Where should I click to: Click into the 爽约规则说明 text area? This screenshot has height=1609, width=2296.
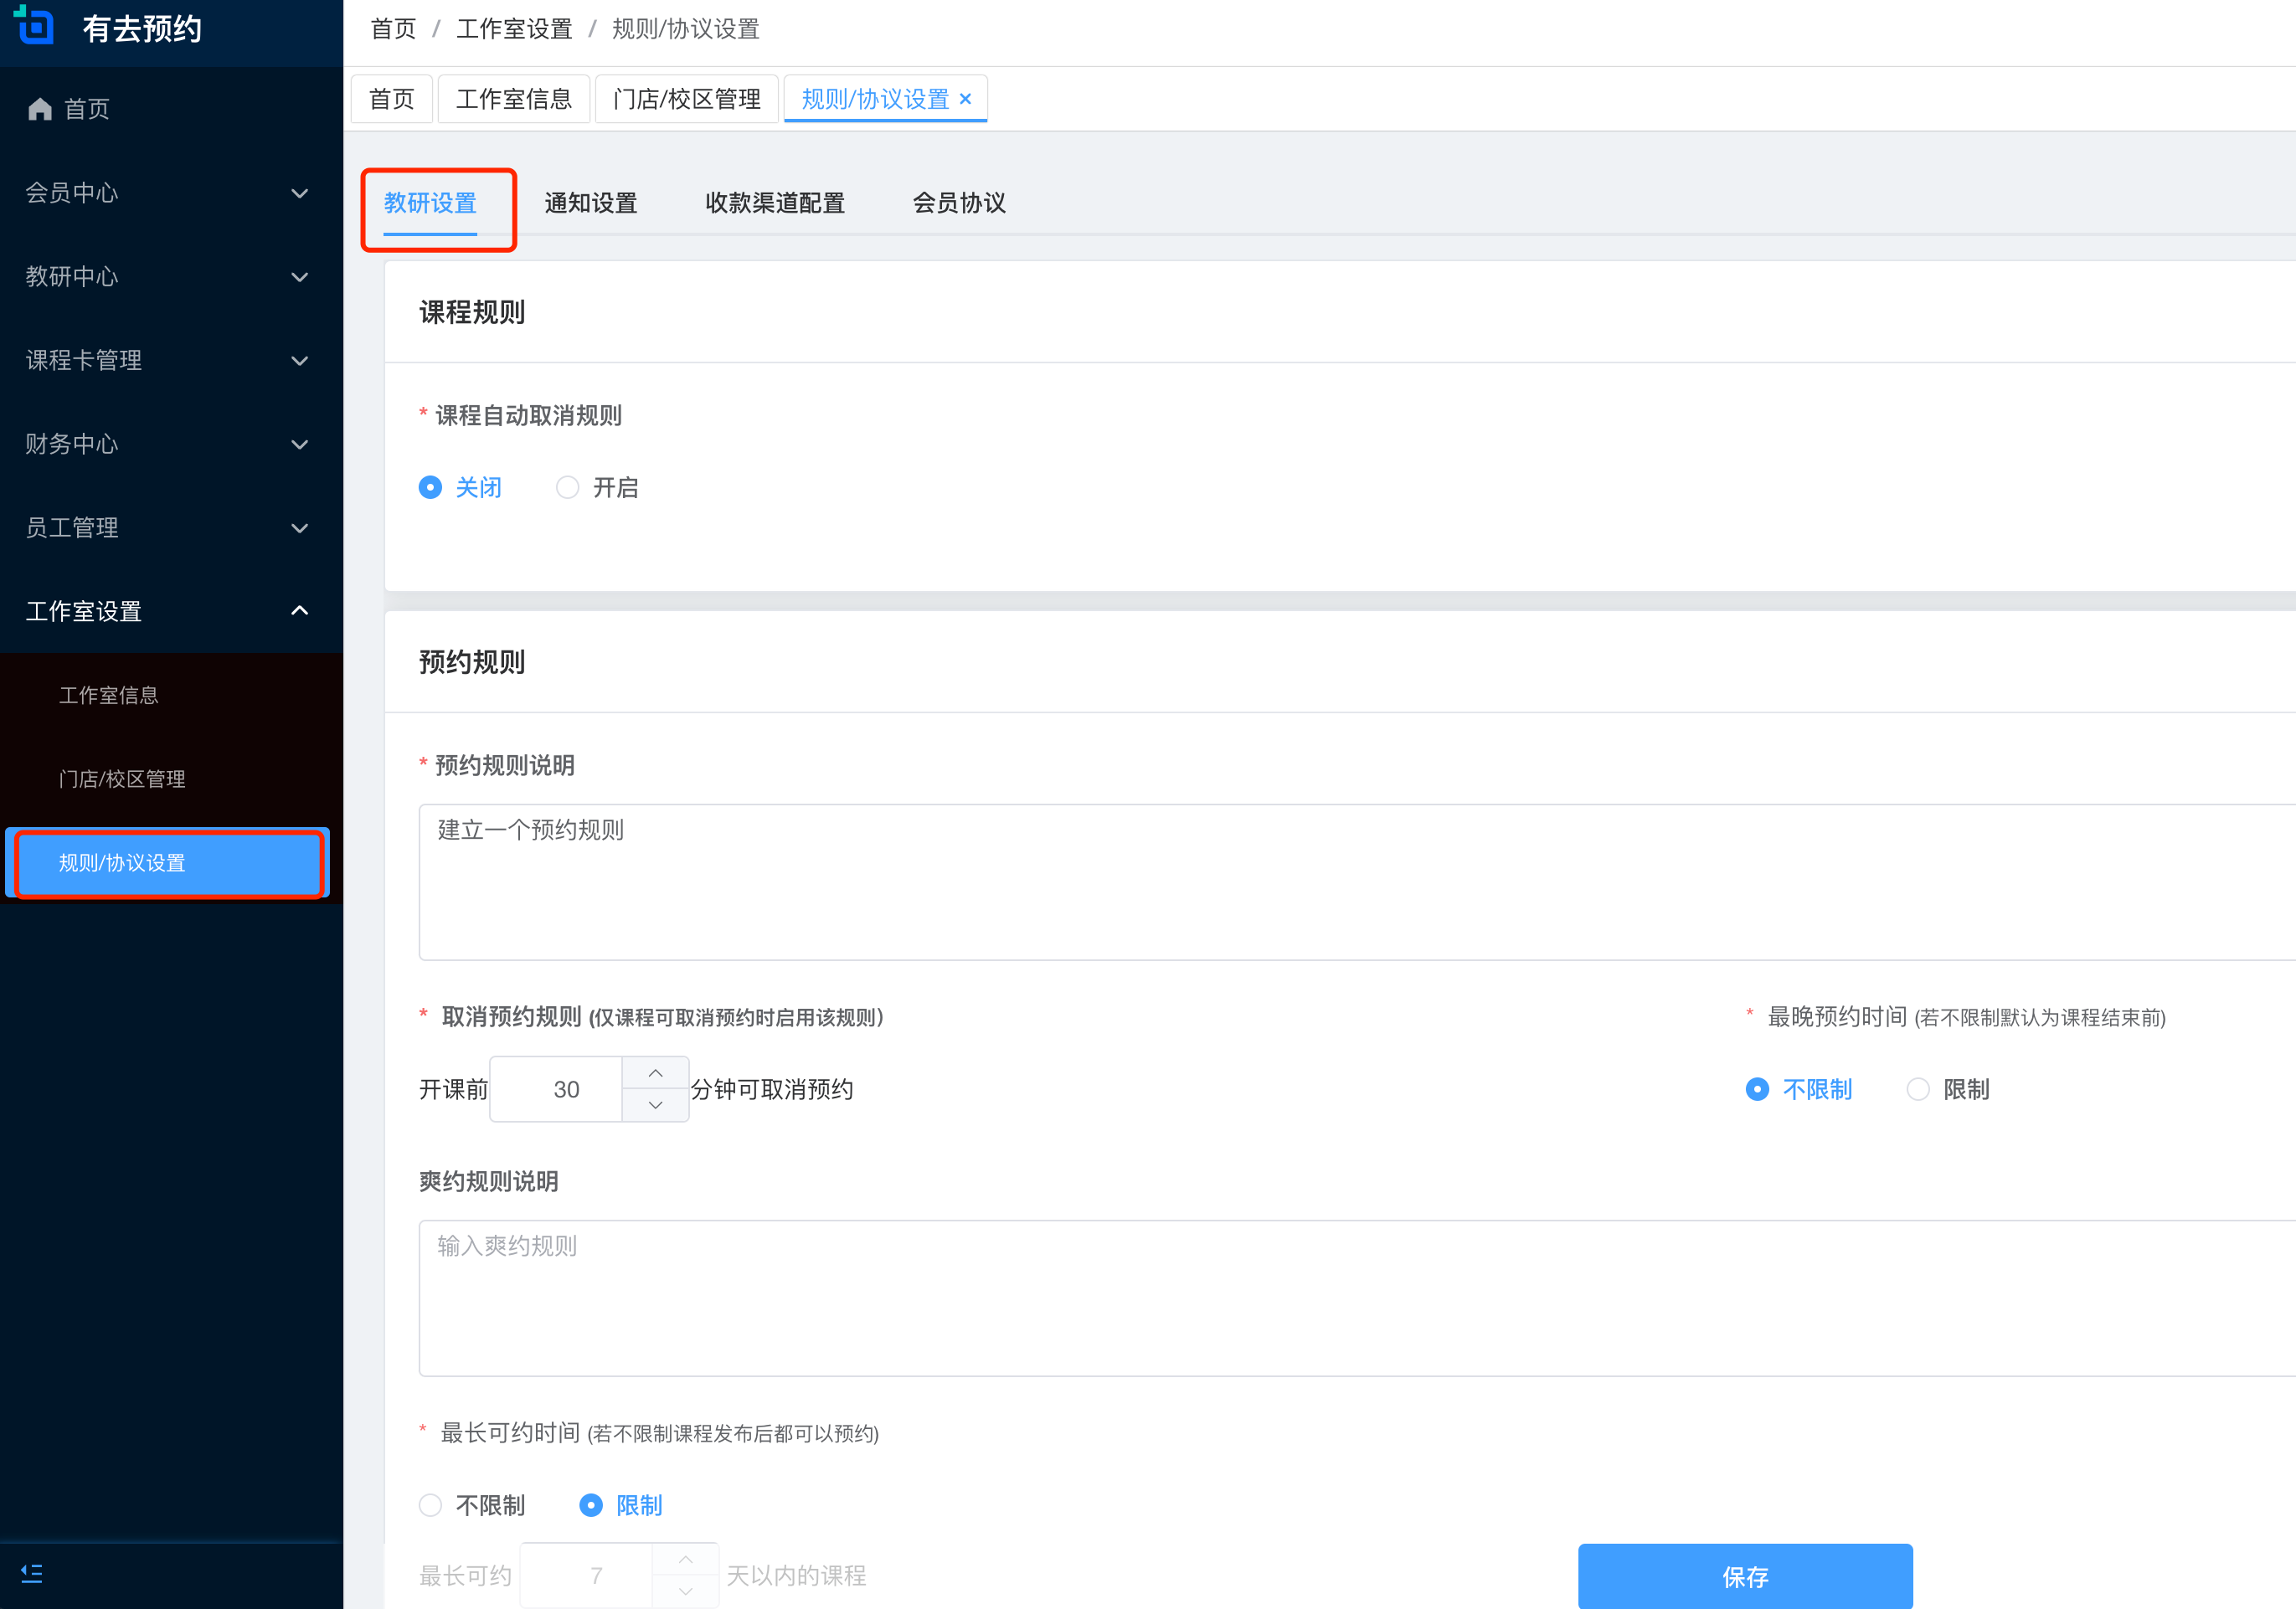(1357, 1298)
